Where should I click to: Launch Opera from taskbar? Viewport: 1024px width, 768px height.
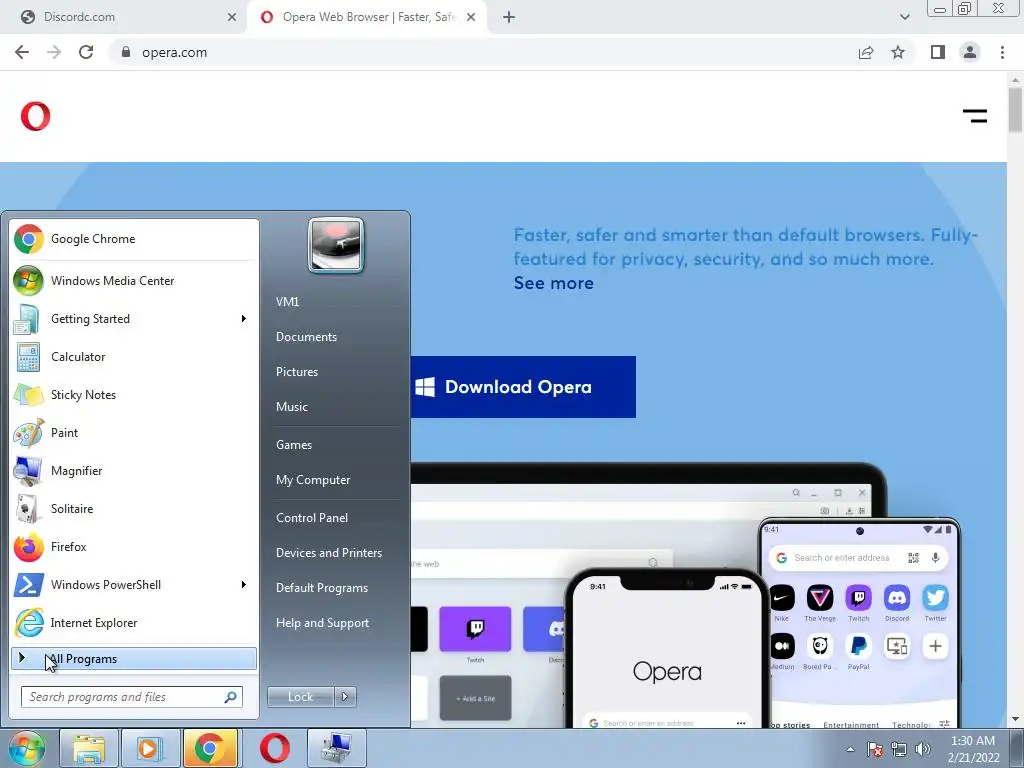click(x=275, y=748)
